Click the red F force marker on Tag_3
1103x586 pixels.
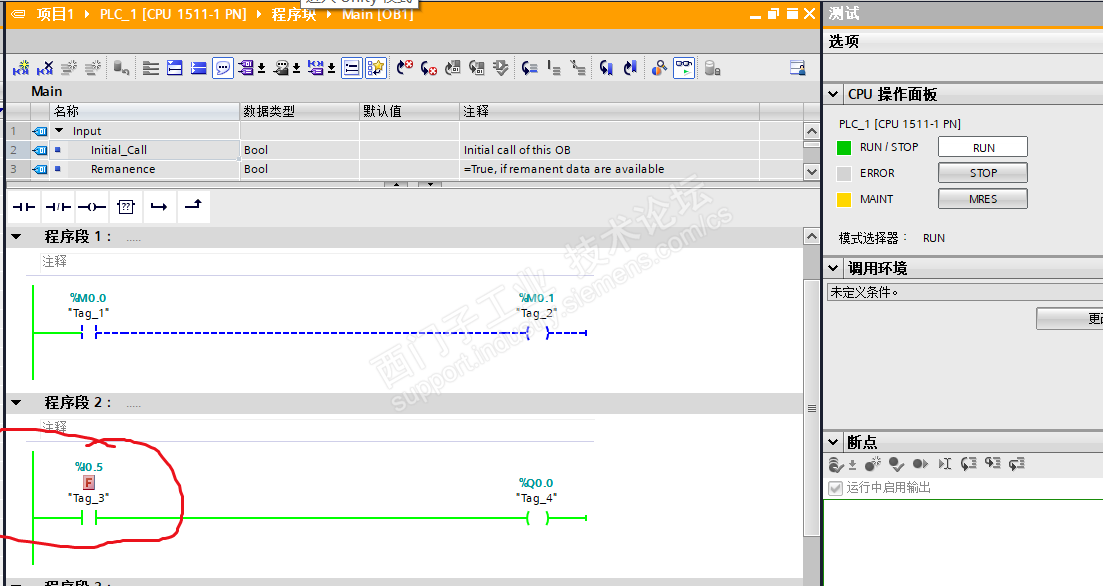tap(89, 483)
